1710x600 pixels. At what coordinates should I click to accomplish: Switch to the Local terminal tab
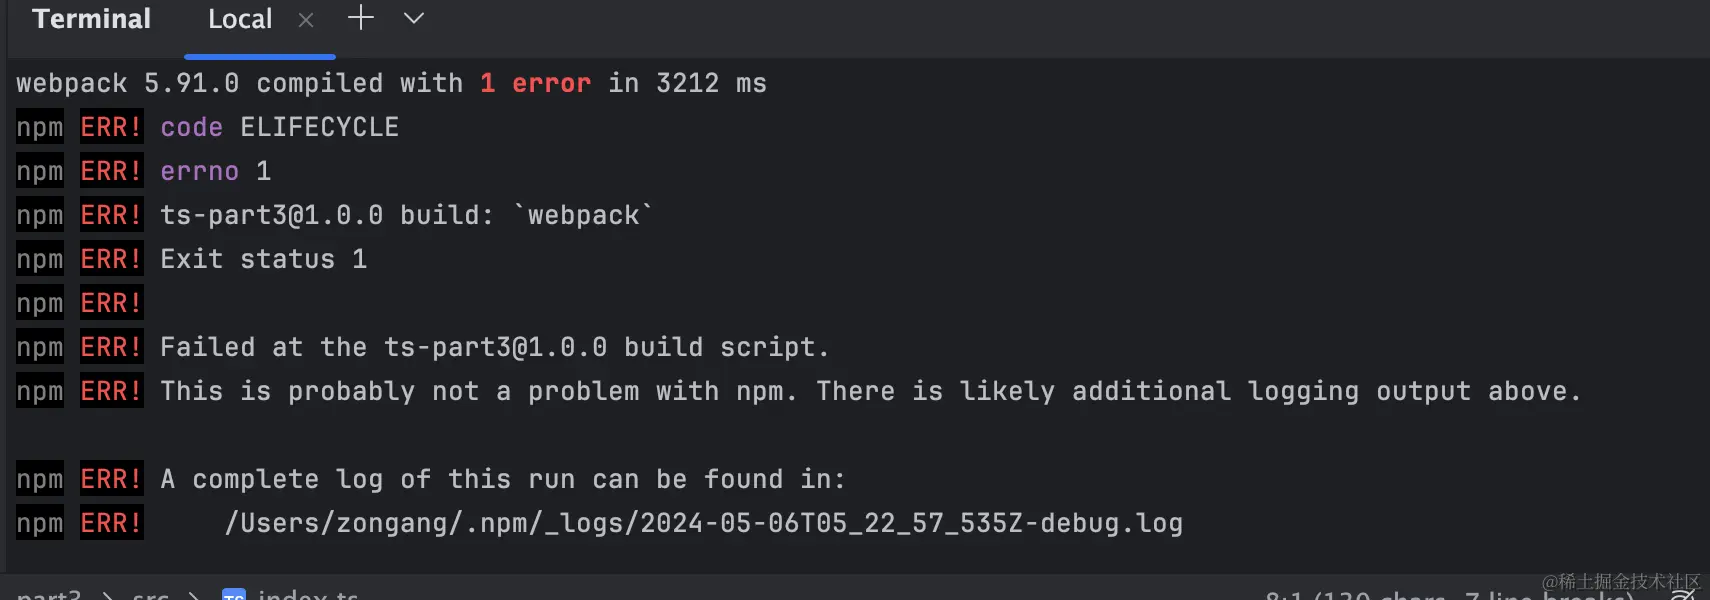click(x=240, y=19)
